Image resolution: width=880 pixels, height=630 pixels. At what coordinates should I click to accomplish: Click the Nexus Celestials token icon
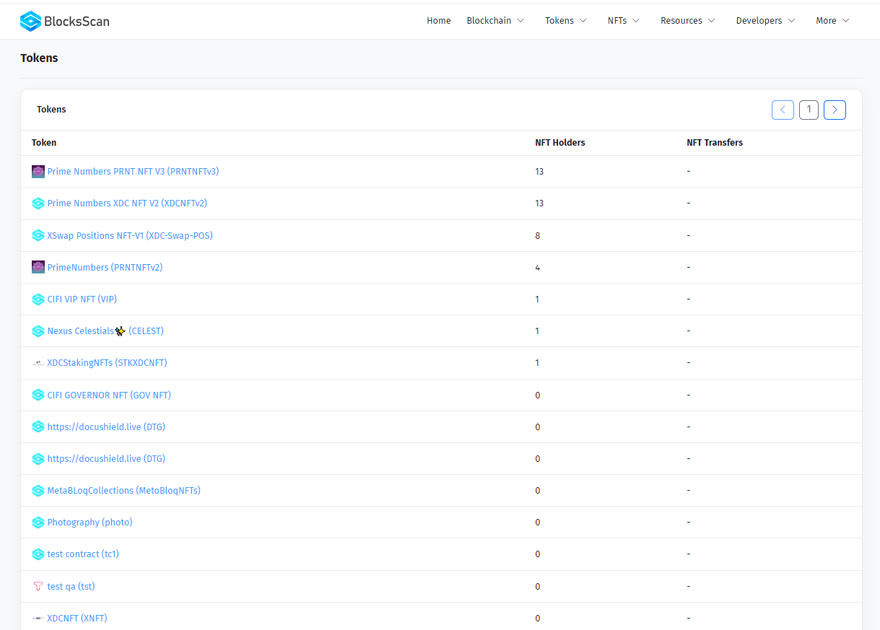(38, 331)
